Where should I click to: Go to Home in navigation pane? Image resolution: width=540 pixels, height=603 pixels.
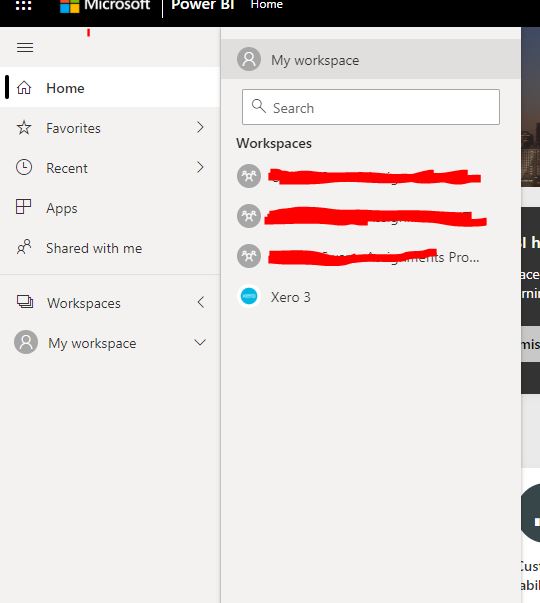[x=110, y=87]
